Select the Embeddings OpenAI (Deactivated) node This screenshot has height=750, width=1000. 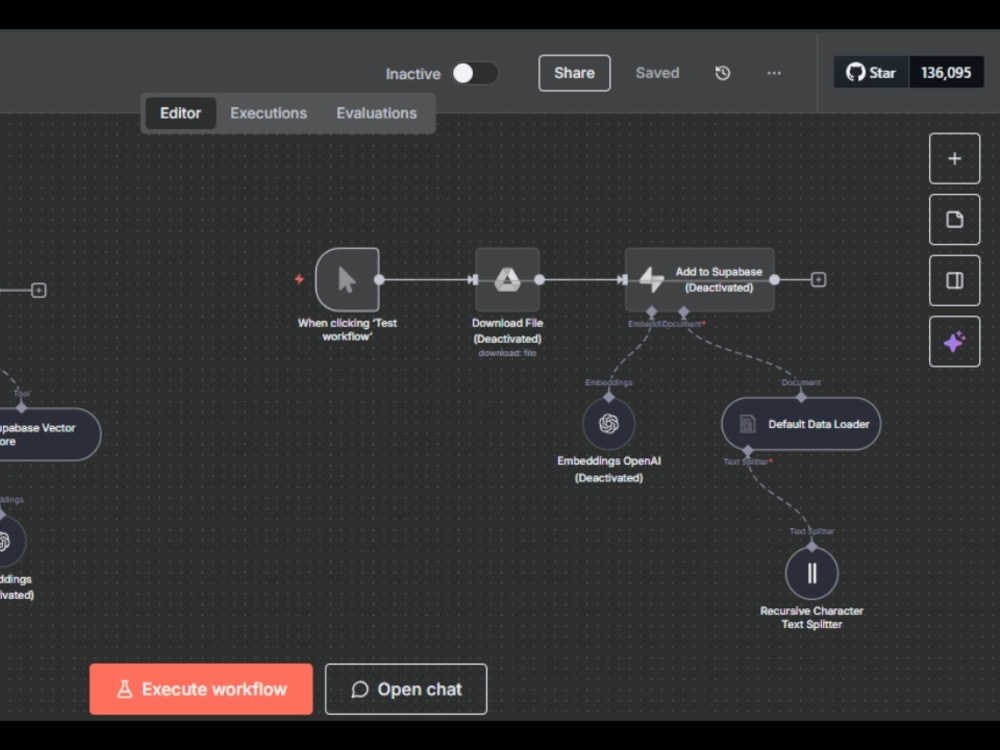pyautogui.click(x=608, y=423)
